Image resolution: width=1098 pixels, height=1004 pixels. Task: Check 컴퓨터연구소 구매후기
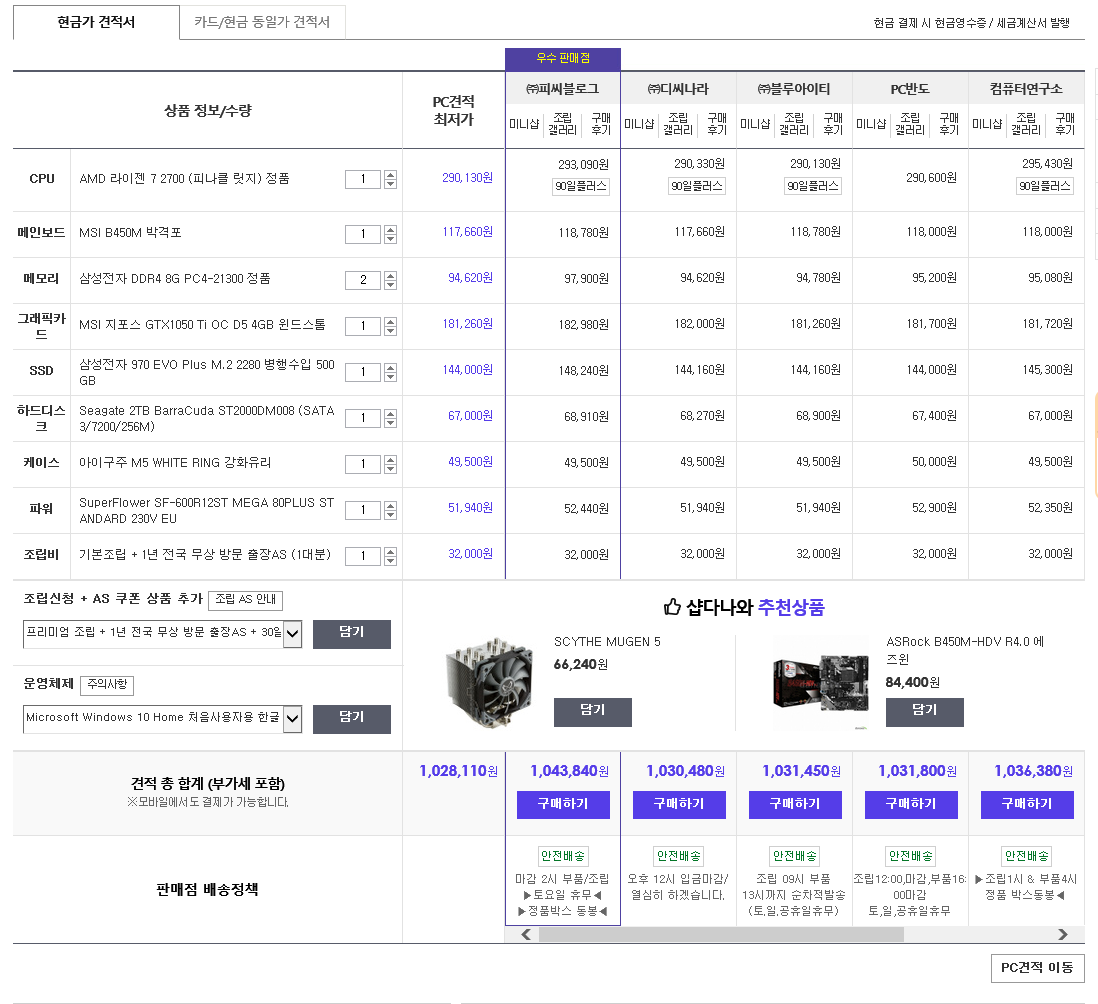click(1064, 124)
